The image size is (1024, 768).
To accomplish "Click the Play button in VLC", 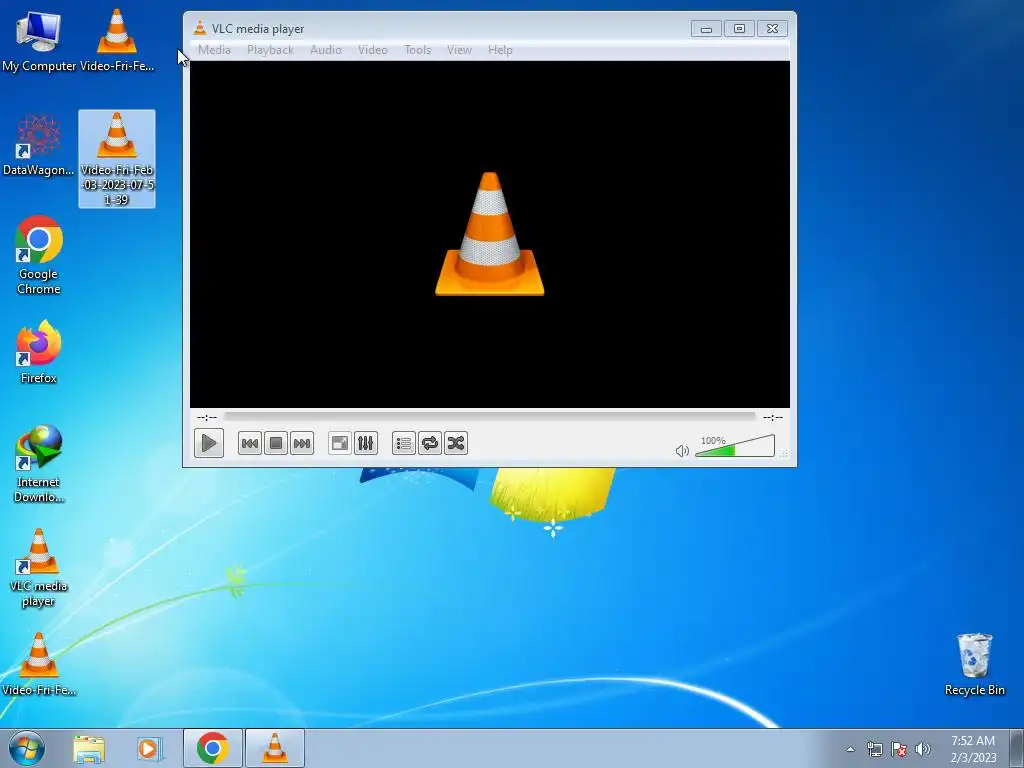I will point(209,443).
